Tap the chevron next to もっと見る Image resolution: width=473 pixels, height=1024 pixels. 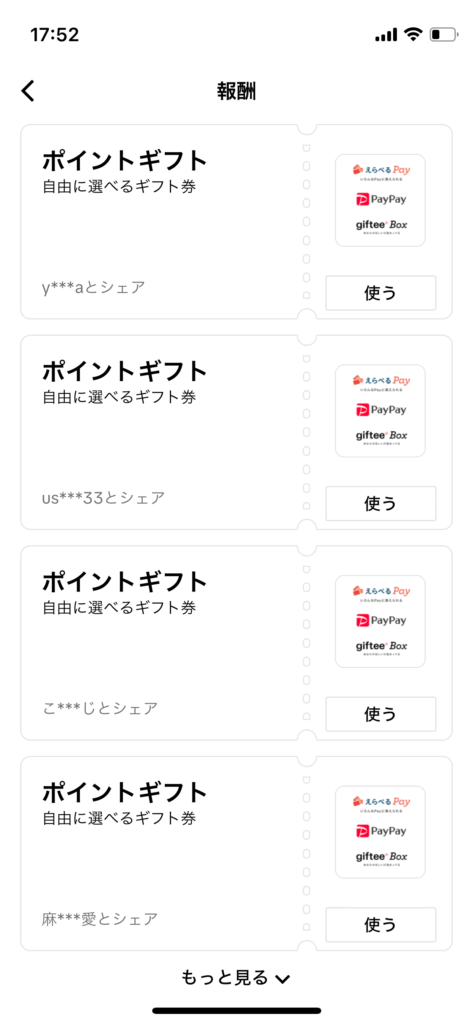coord(282,978)
